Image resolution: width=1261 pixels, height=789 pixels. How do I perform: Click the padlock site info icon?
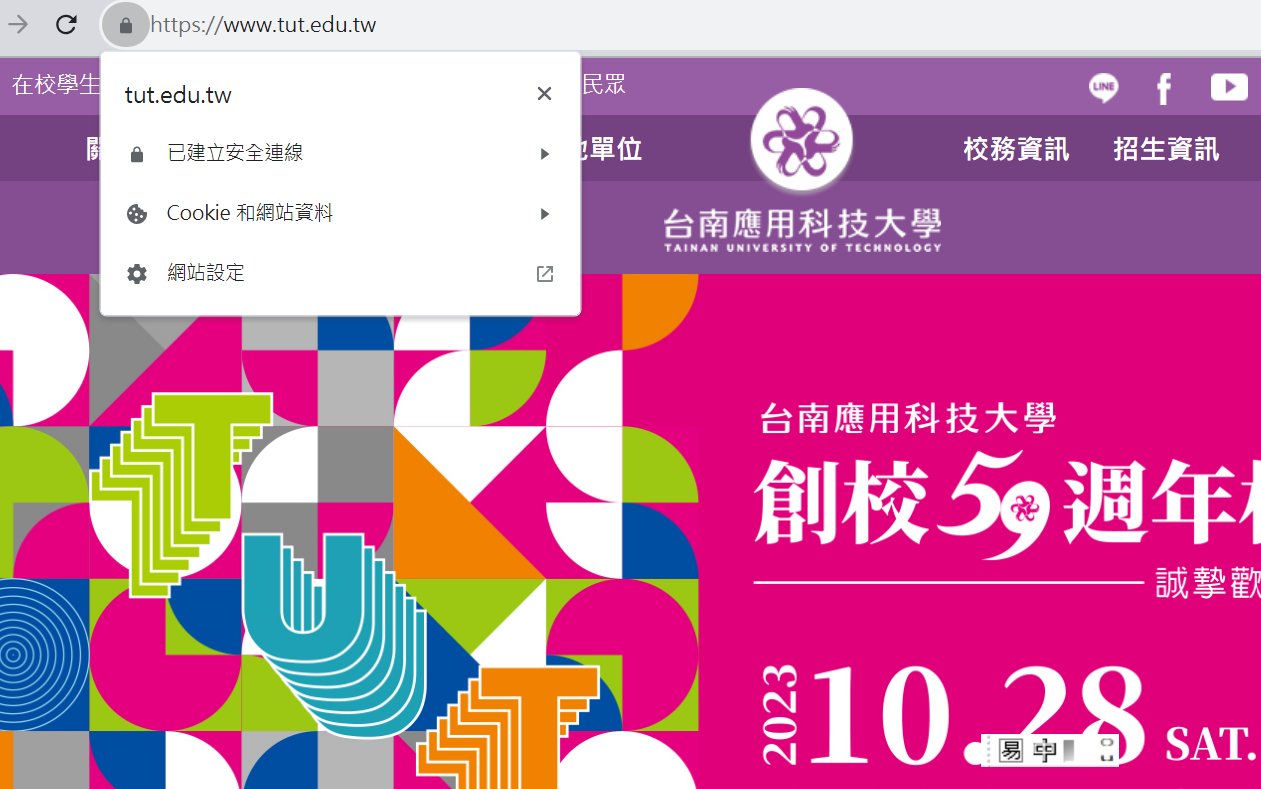[x=125, y=25]
